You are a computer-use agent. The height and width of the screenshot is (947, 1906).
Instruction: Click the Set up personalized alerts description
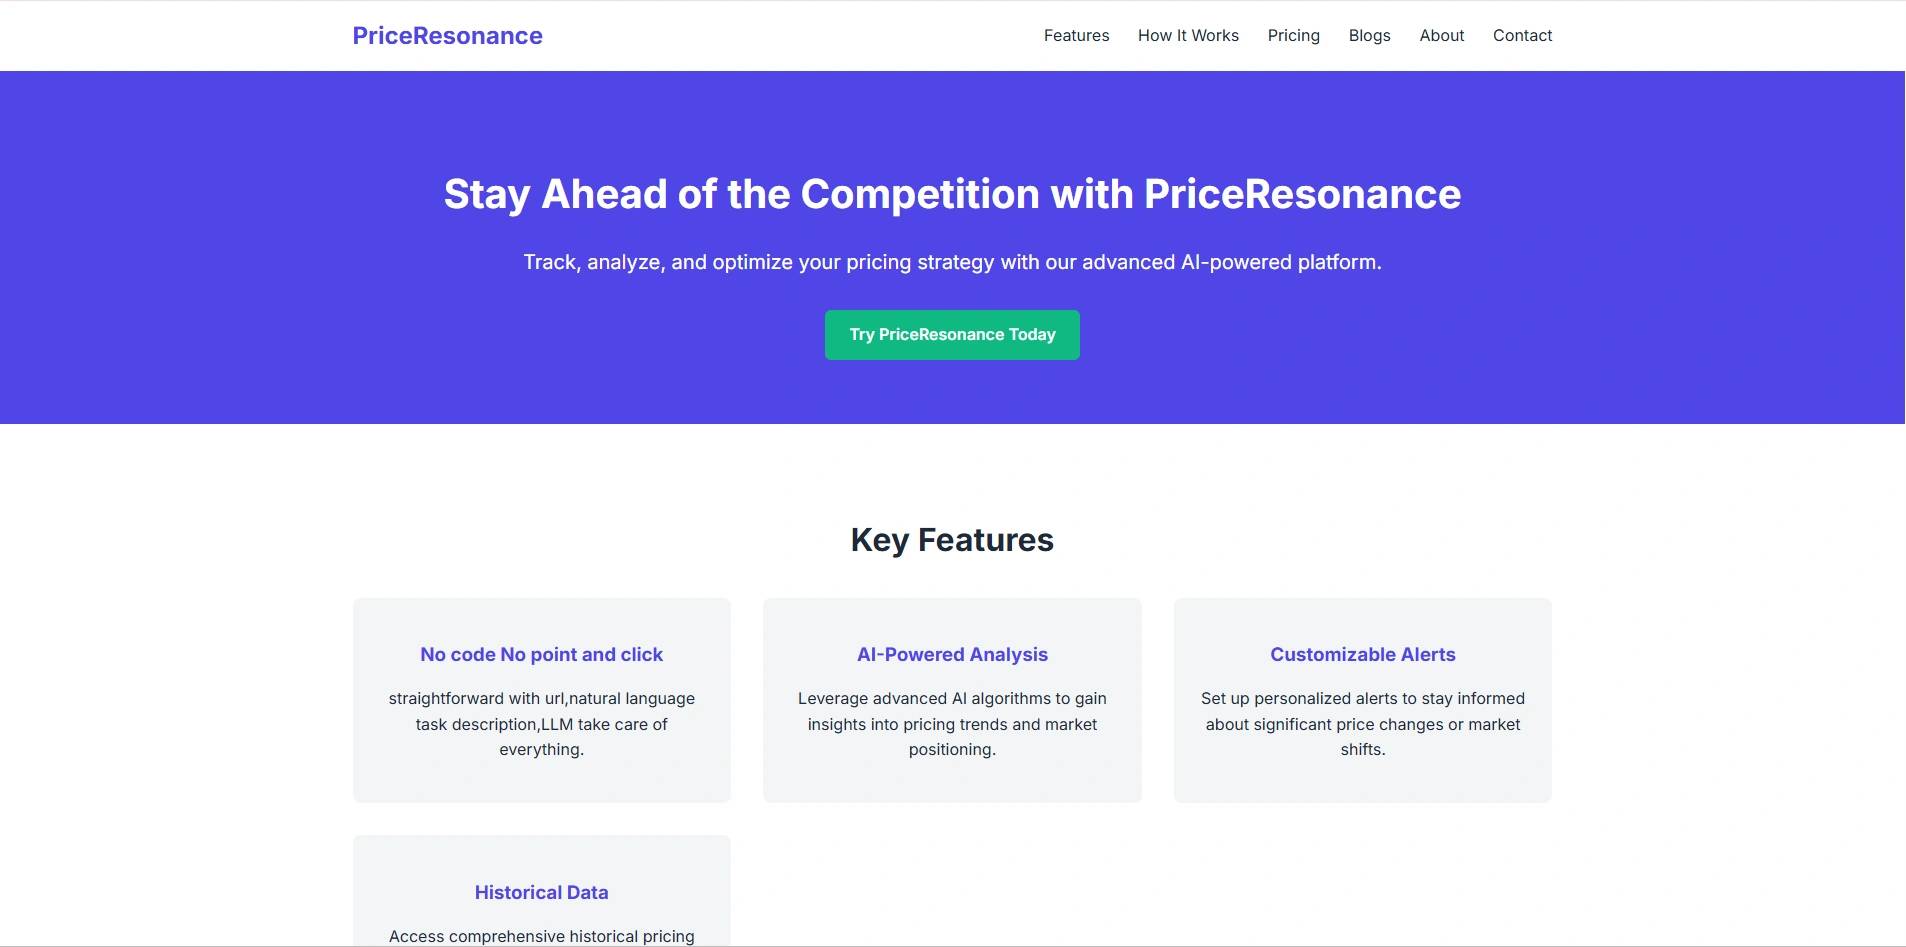coord(1362,724)
